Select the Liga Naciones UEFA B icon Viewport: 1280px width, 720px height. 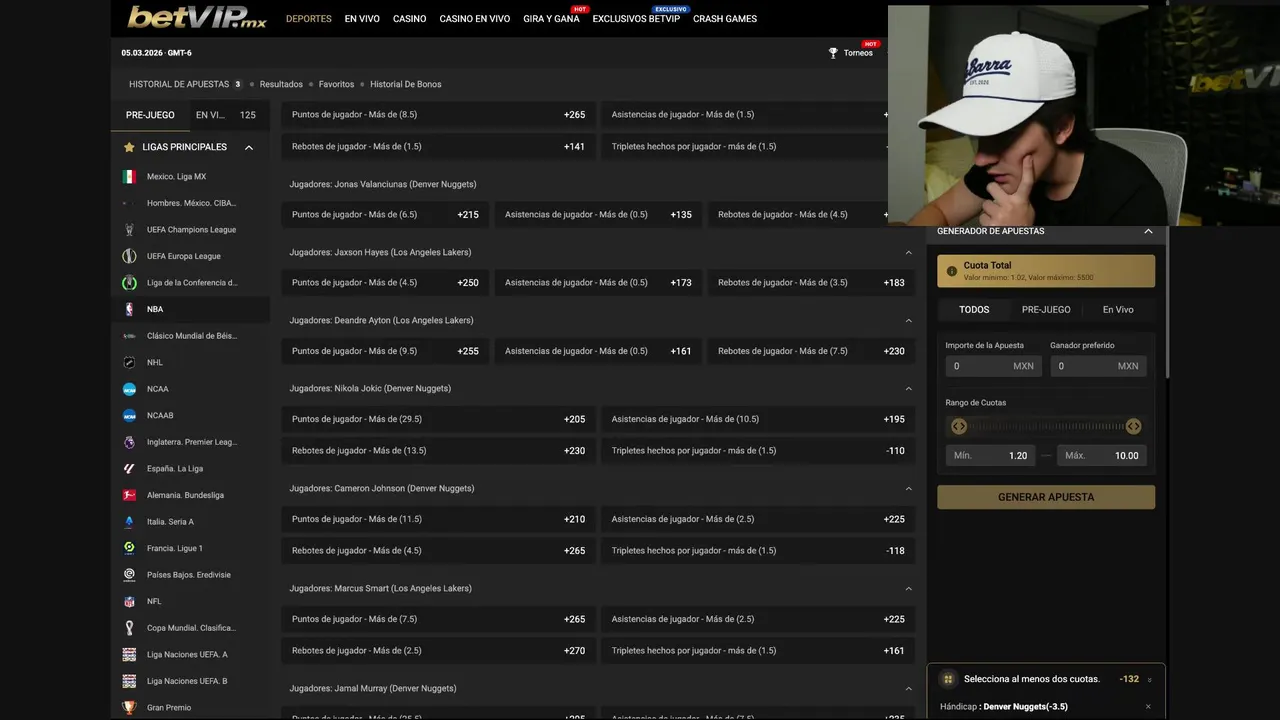click(129, 681)
